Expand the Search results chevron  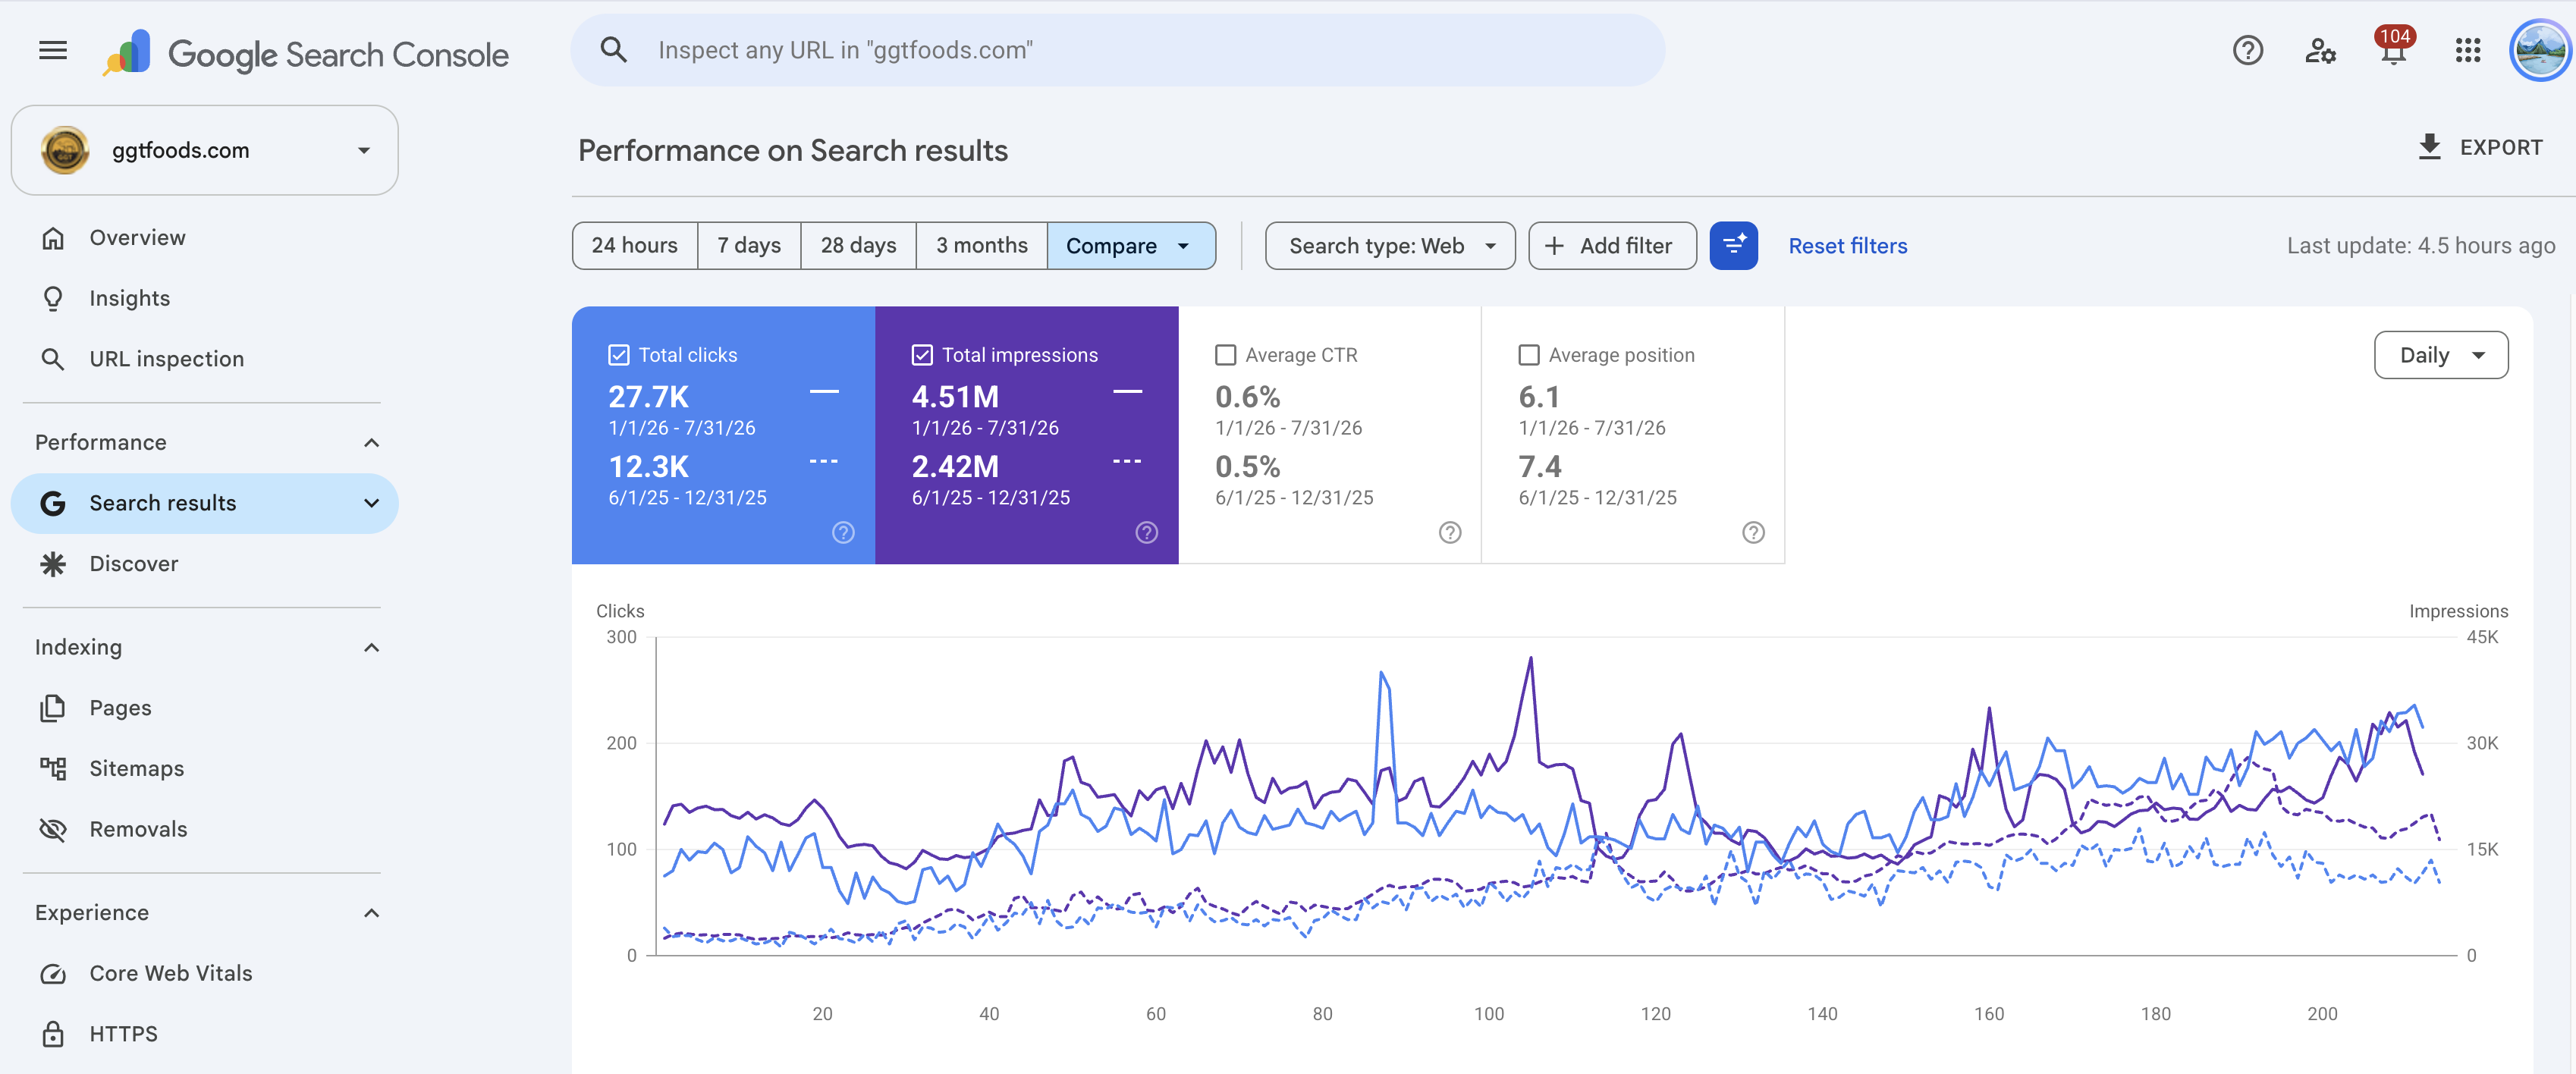371,503
